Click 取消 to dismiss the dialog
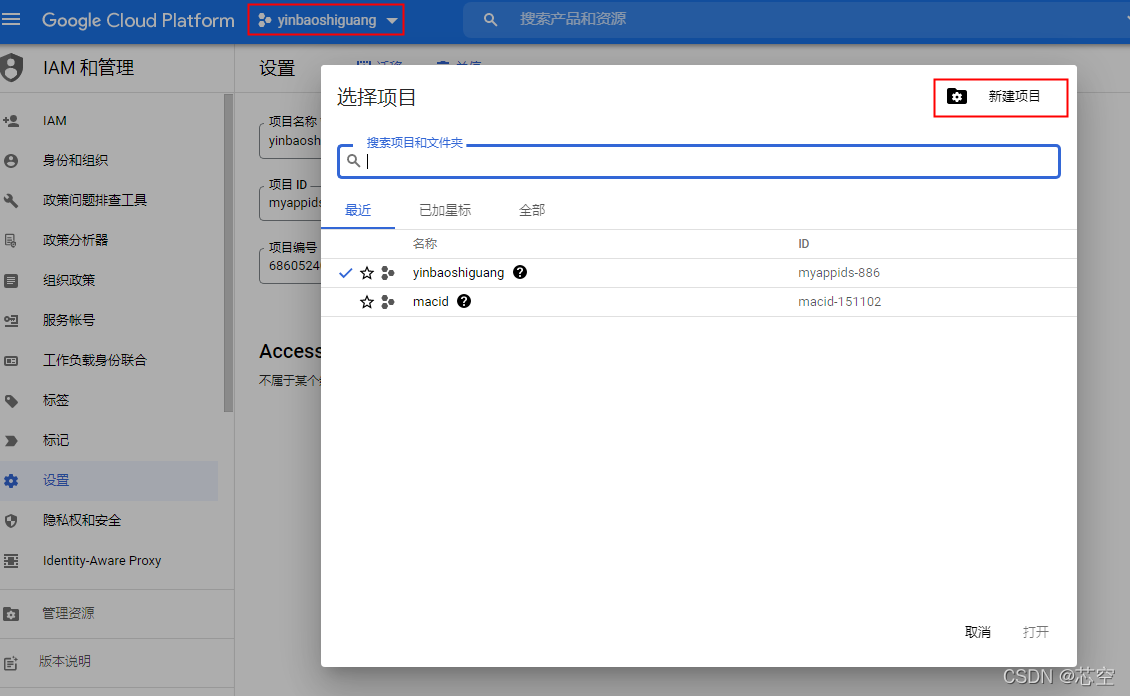The height and width of the screenshot is (696, 1130). (977, 632)
